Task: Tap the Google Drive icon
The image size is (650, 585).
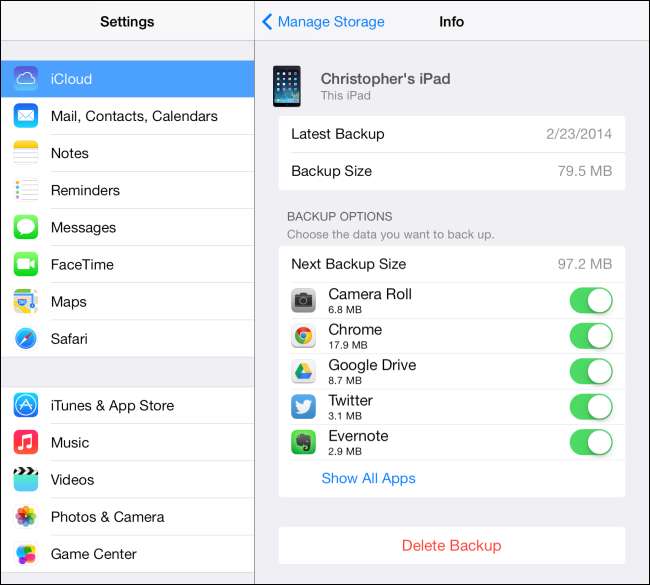Action: (303, 371)
